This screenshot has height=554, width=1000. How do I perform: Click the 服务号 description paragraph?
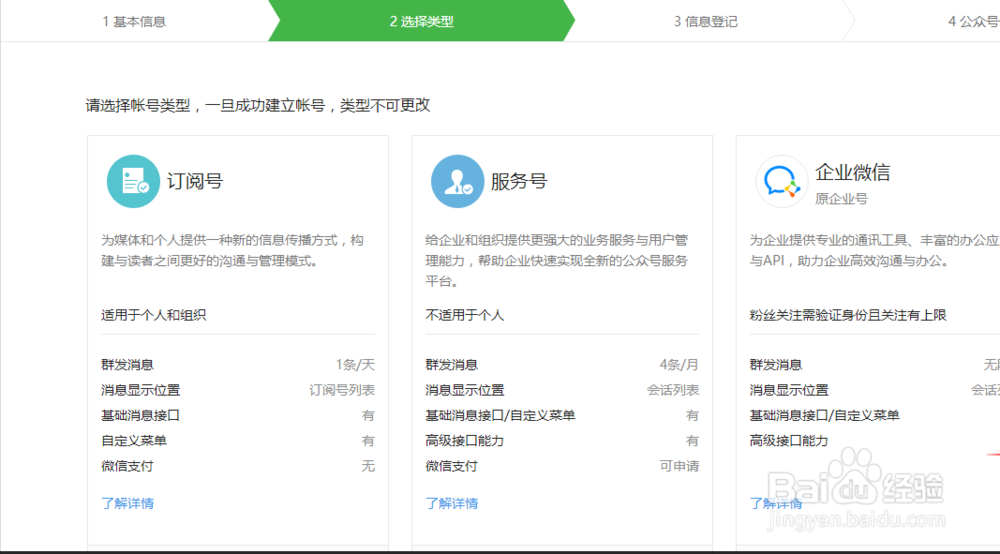[557, 261]
